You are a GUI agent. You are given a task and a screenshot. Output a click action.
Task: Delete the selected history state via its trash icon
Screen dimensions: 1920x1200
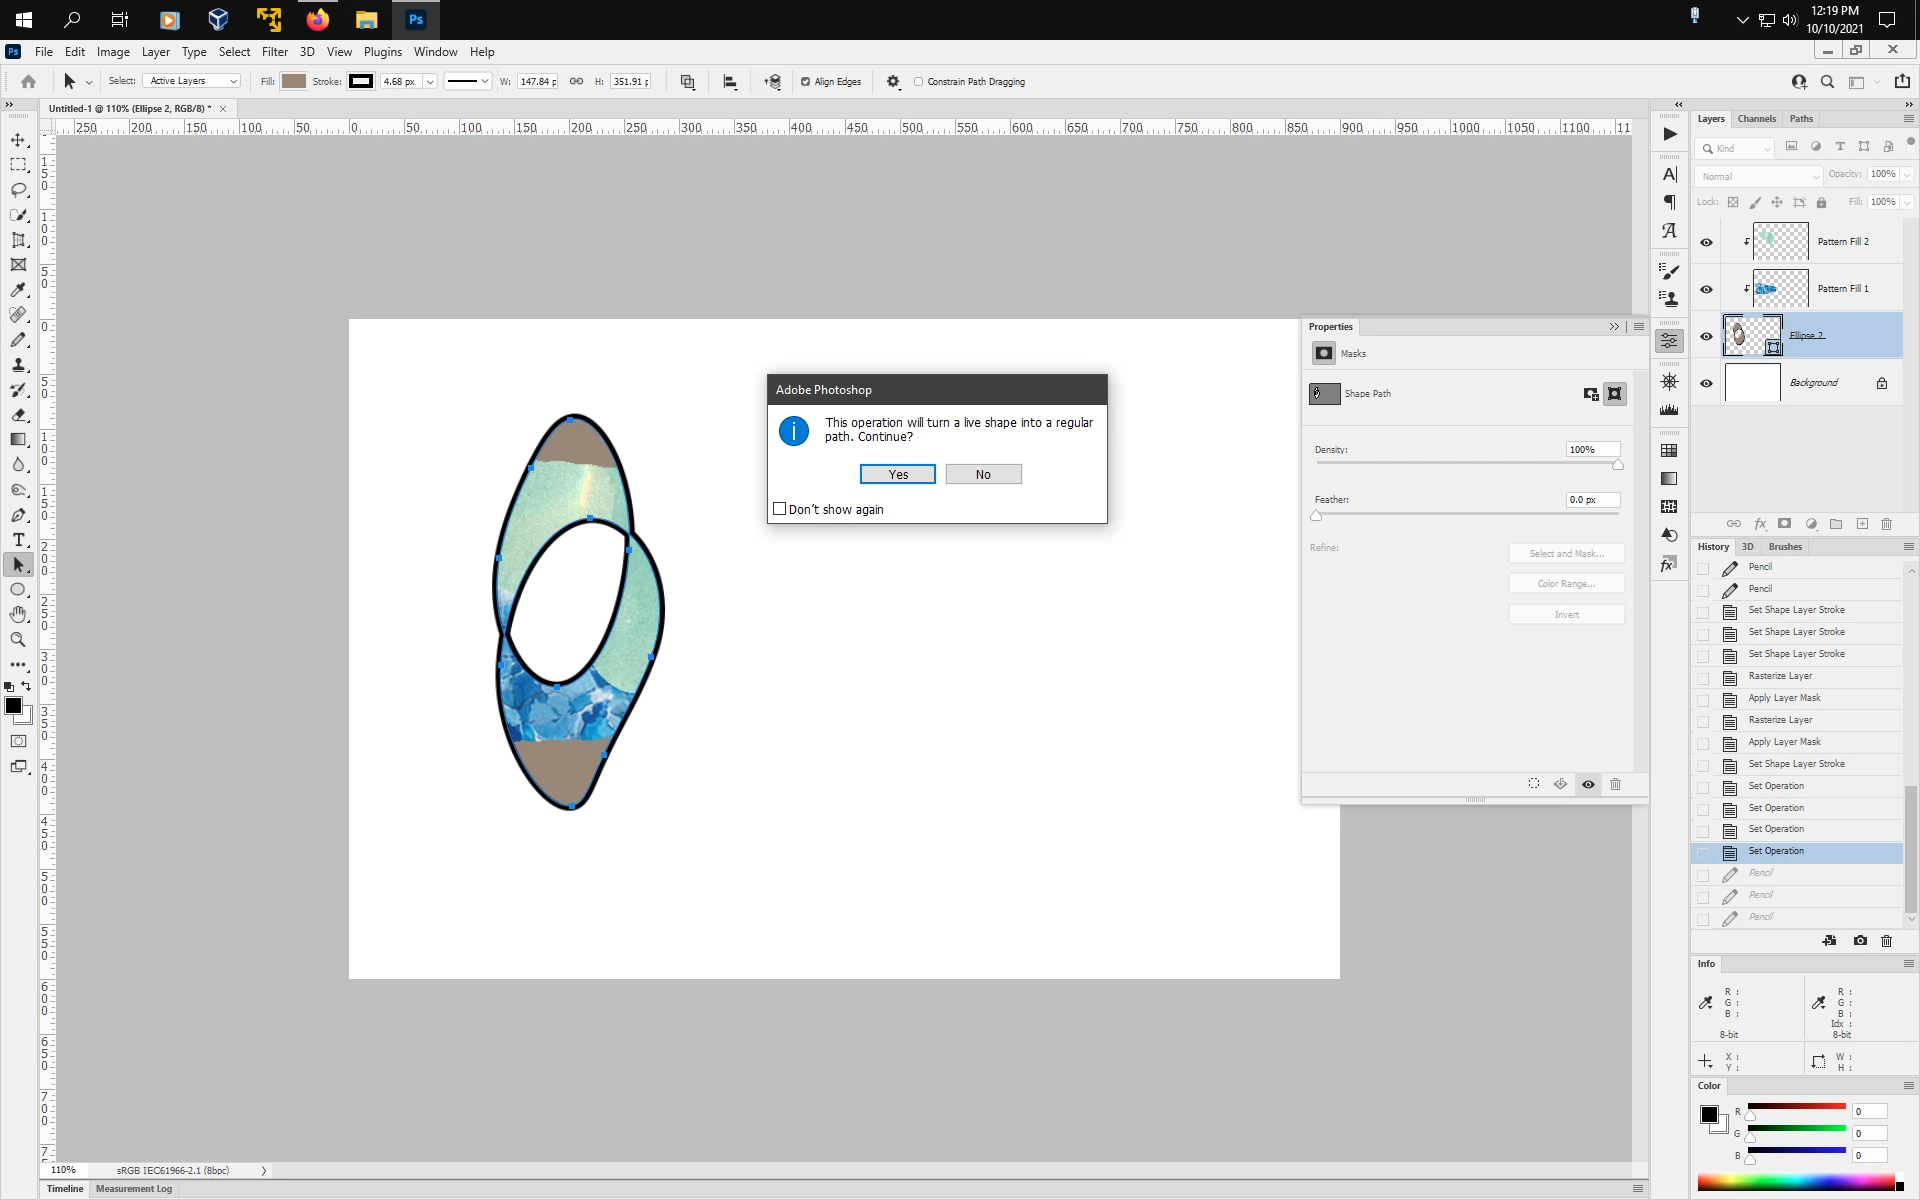(1886, 941)
